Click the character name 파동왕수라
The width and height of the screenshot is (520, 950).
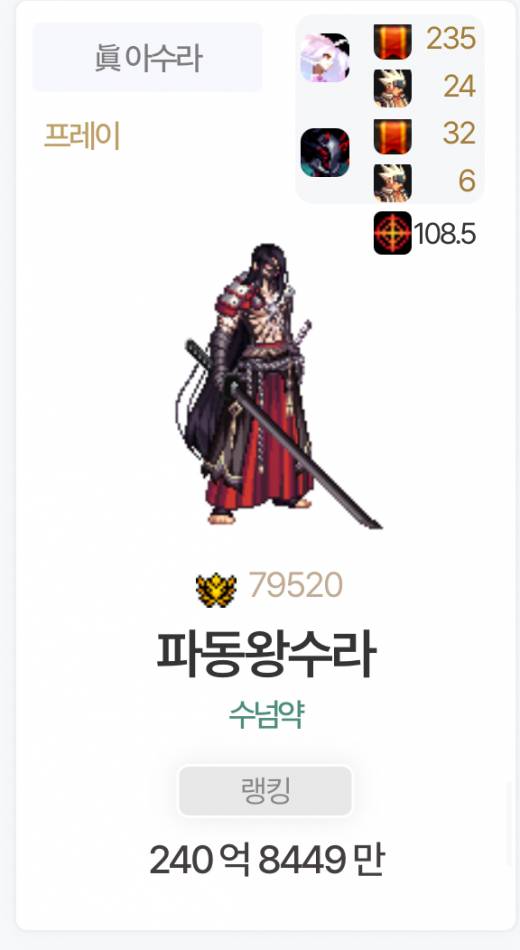pyautogui.click(x=265, y=656)
